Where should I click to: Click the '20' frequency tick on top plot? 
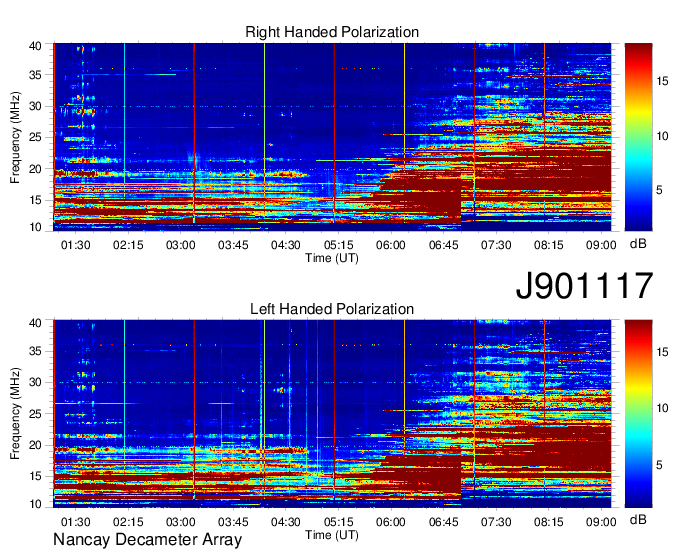[x=35, y=169]
